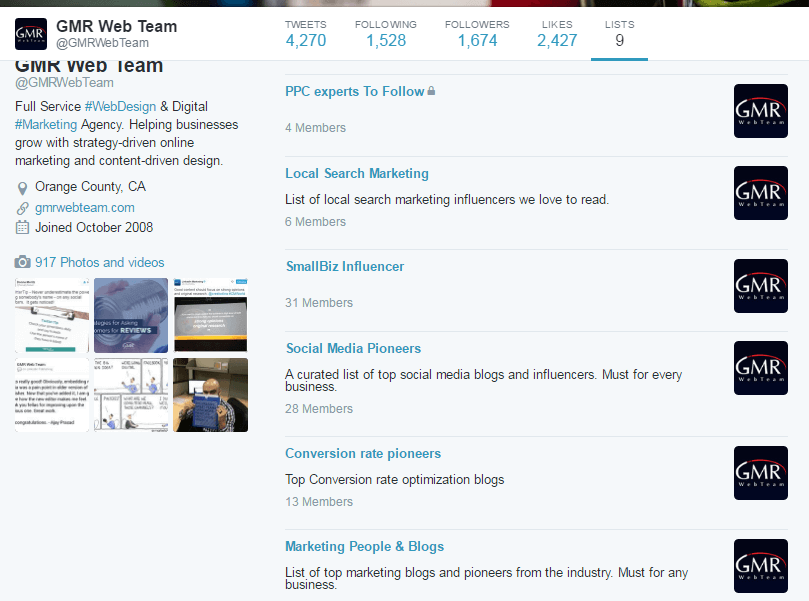Click the 28 Members text under Social Media Pioneers
Image resolution: width=809 pixels, height=601 pixels.
point(319,409)
